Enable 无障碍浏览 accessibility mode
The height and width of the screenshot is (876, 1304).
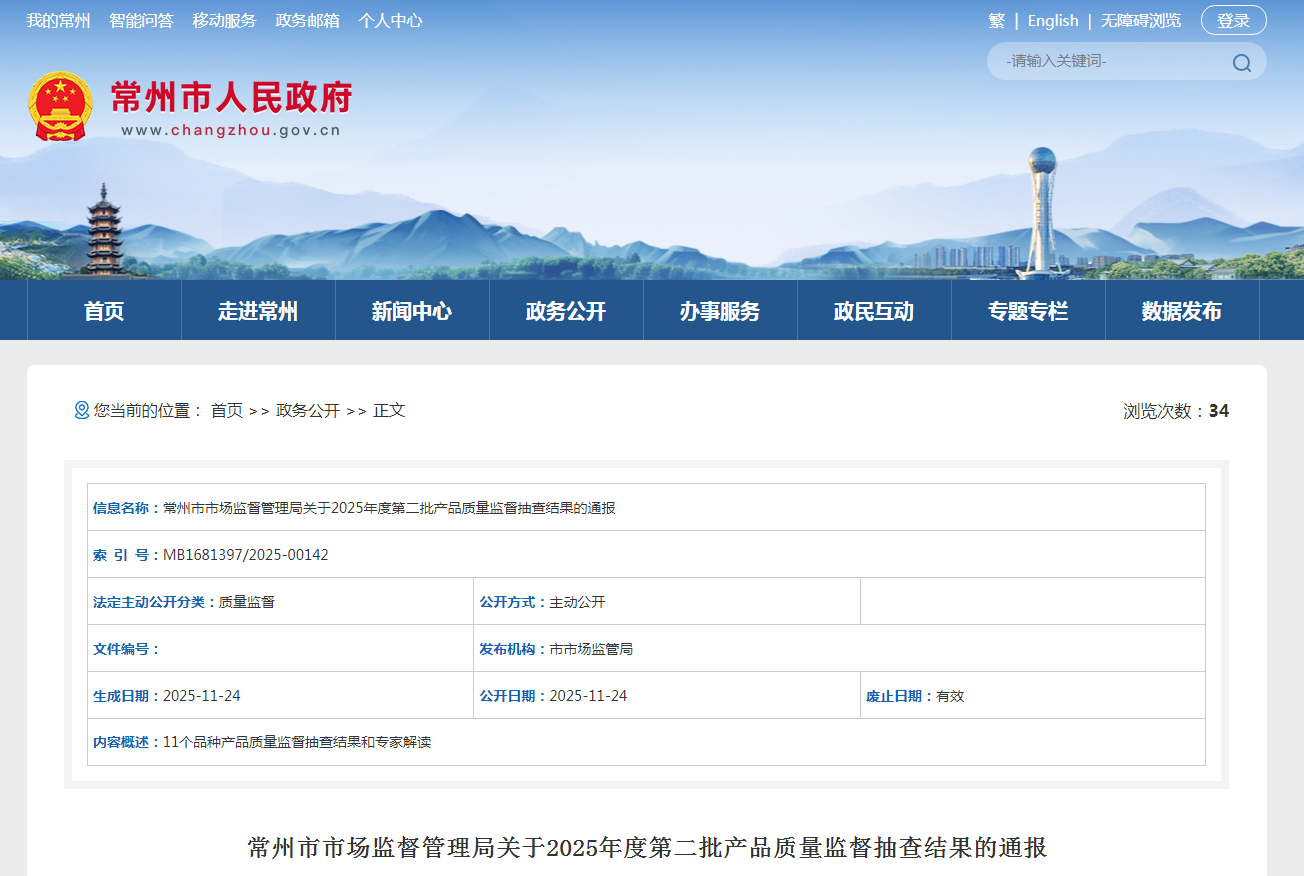[1140, 21]
